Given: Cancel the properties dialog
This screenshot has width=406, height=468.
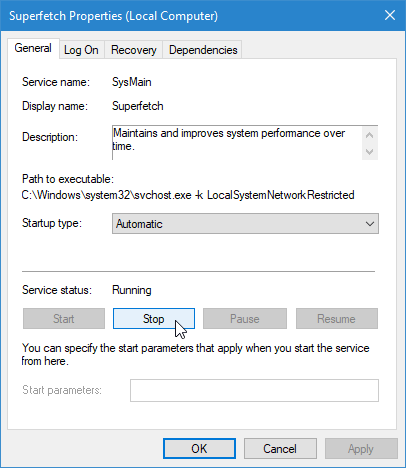Looking at the screenshot, I should click(280, 449).
